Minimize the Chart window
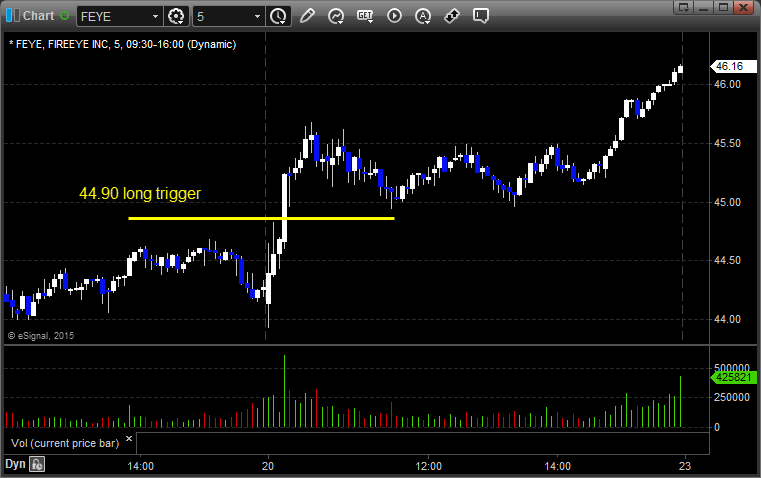 (704, 7)
